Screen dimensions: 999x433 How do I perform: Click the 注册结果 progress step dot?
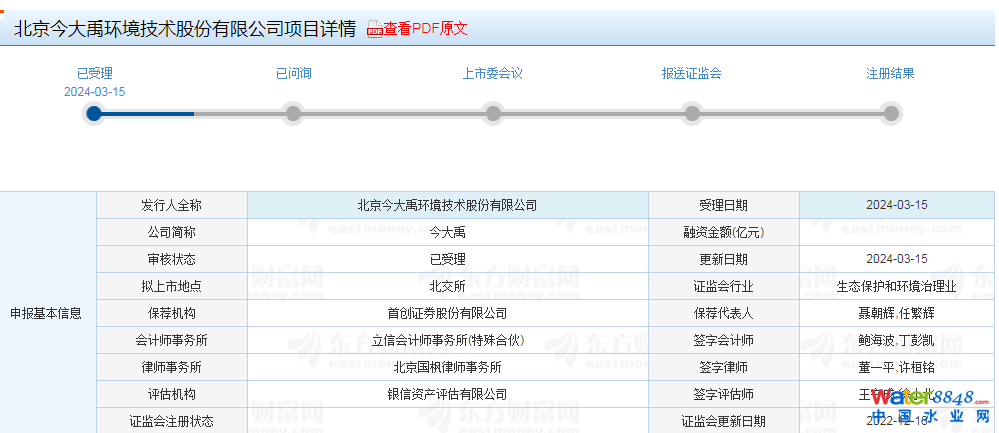pos(891,113)
